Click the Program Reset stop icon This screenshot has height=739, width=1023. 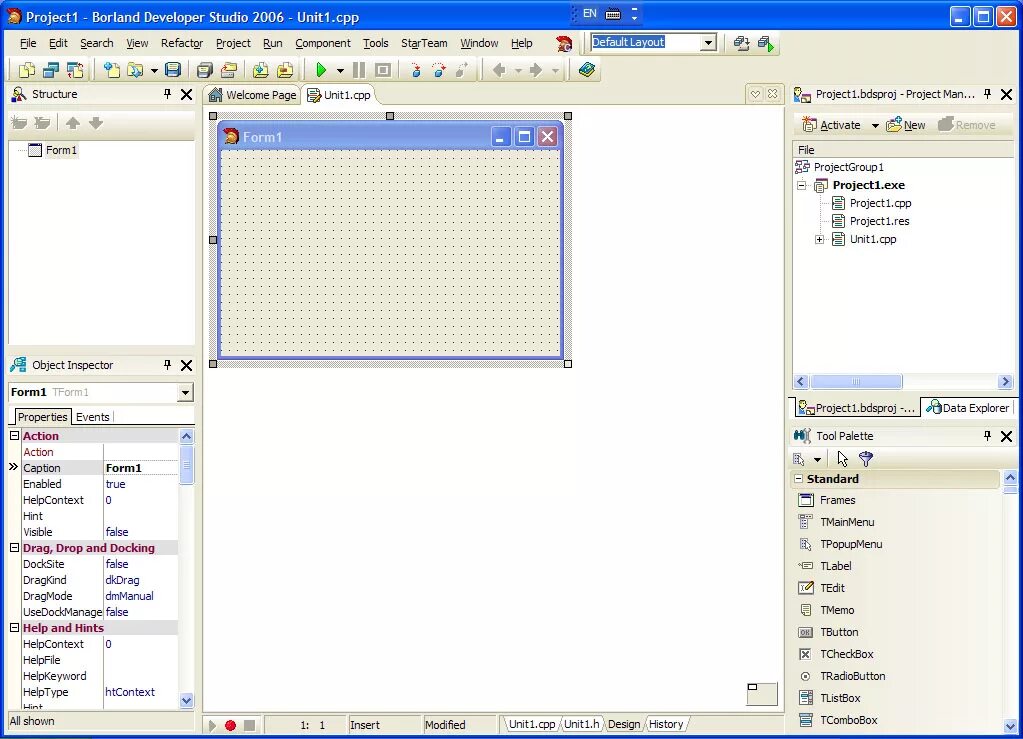pyautogui.click(x=383, y=70)
